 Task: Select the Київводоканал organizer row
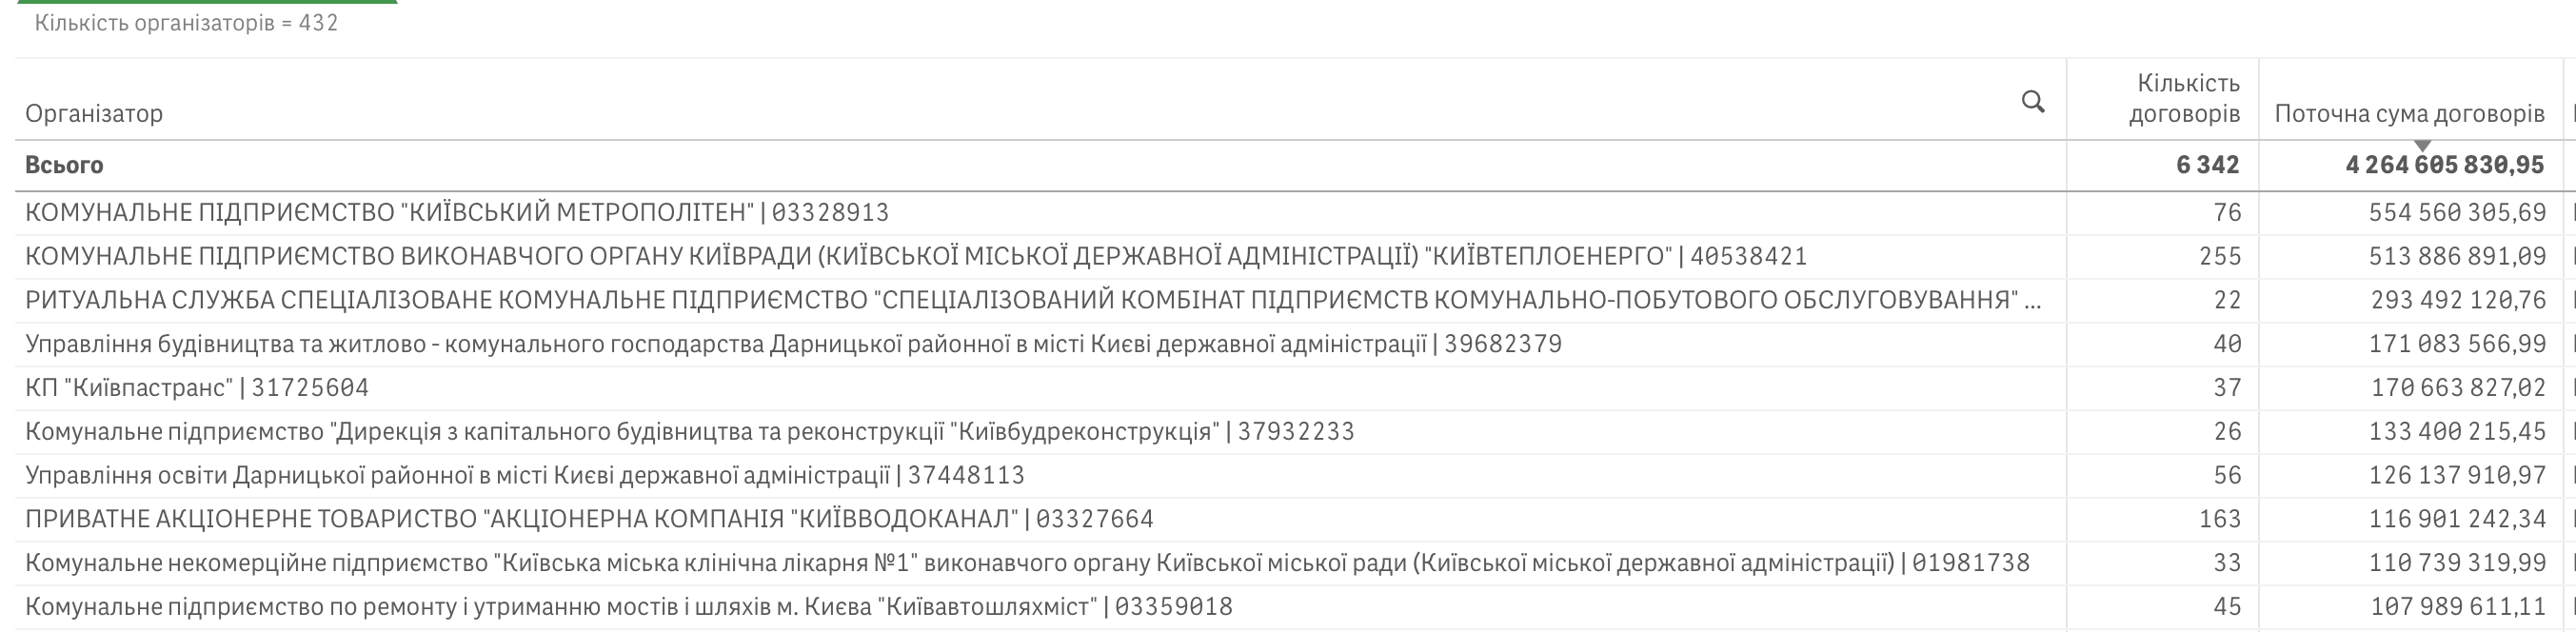click(589, 519)
